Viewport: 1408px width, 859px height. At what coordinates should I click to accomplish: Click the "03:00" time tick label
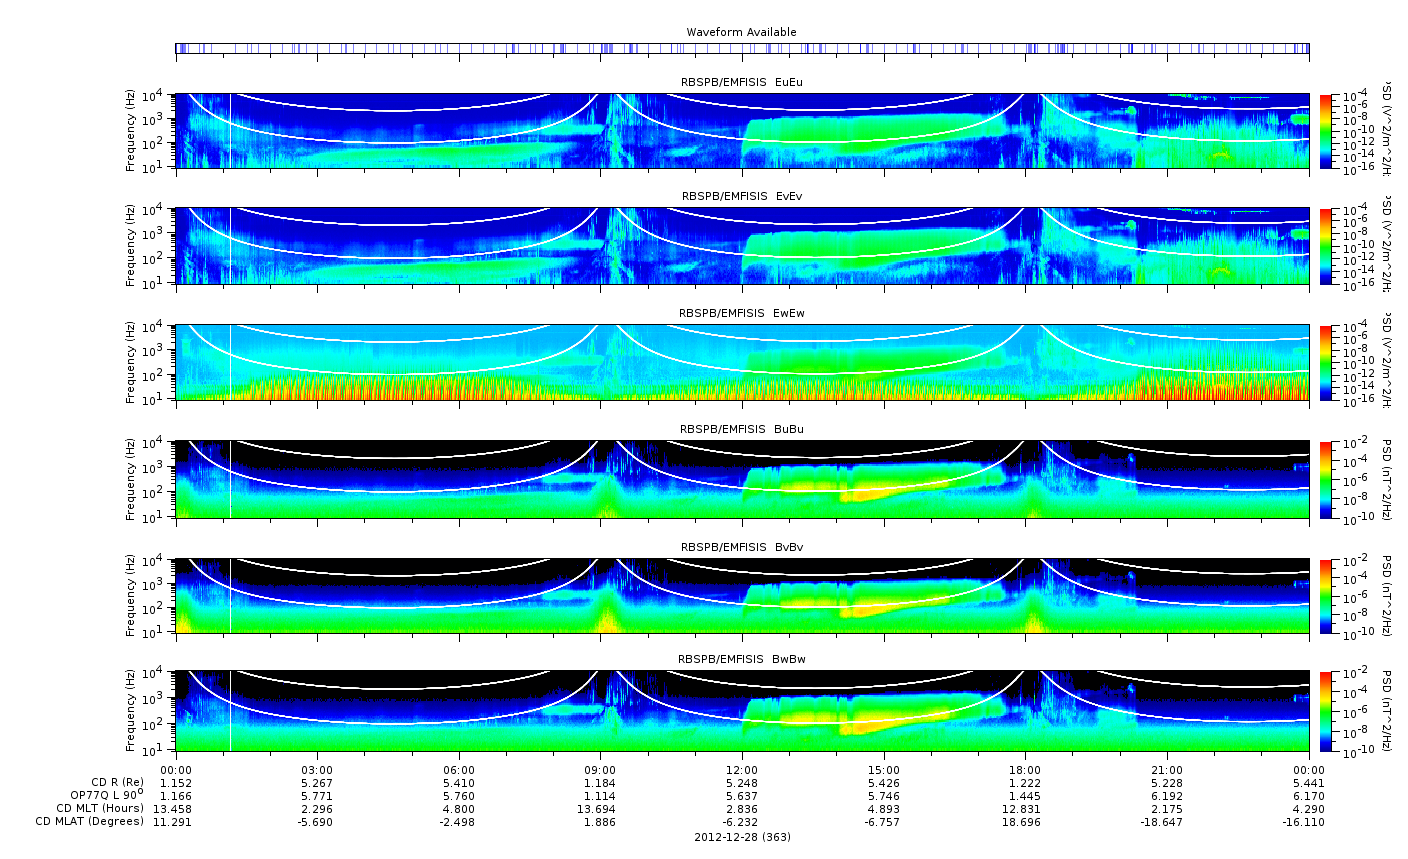[317, 769]
